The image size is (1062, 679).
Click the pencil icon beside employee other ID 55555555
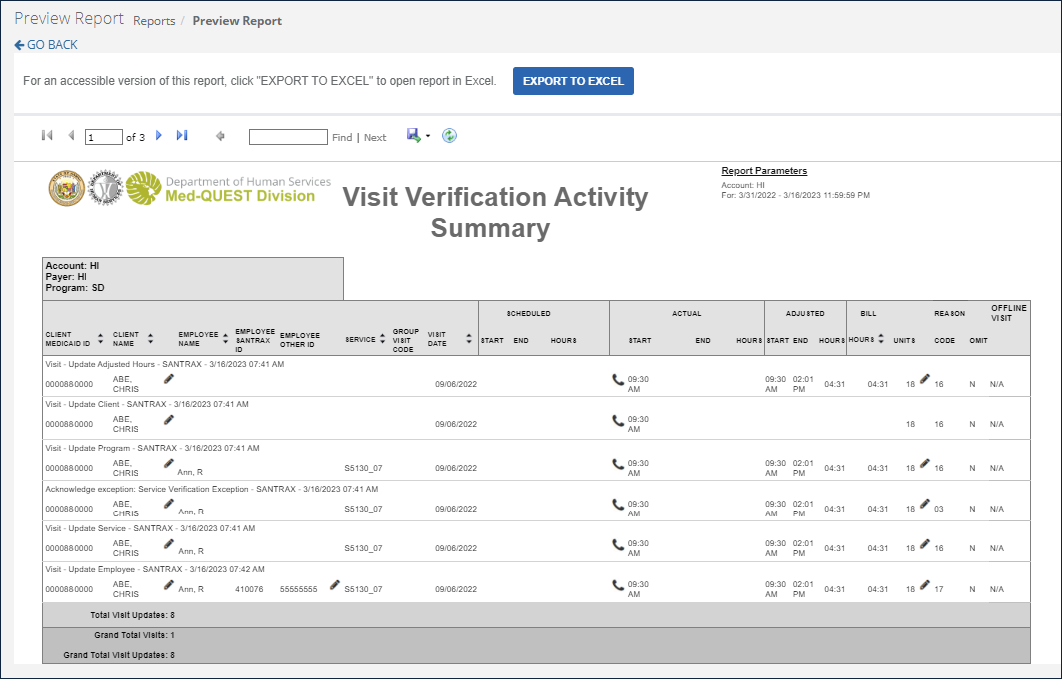[x=335, y=584]
